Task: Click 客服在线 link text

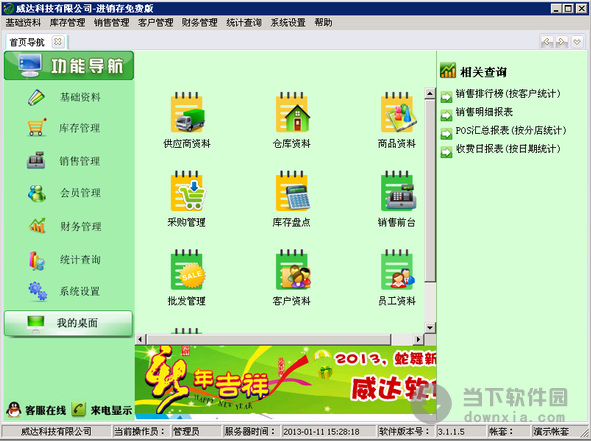Action: (45, 410)
